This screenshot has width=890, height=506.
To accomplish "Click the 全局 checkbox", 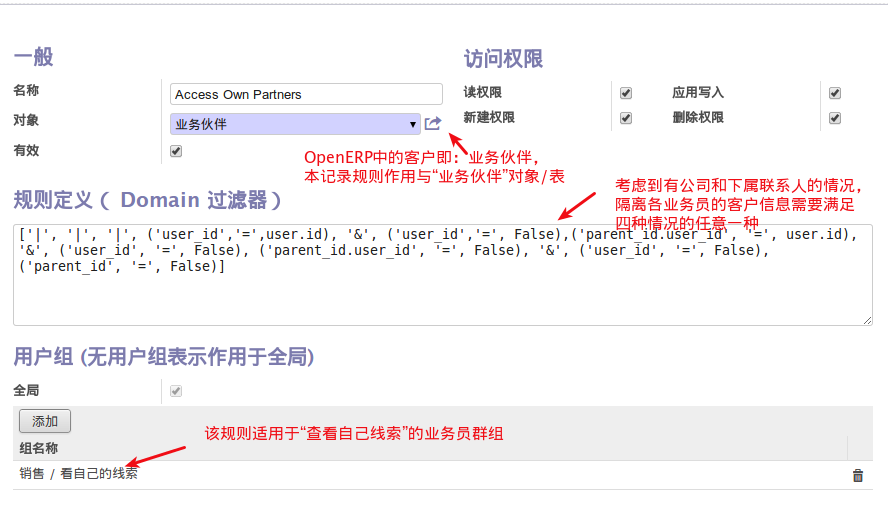I will [x=176, y=391].
